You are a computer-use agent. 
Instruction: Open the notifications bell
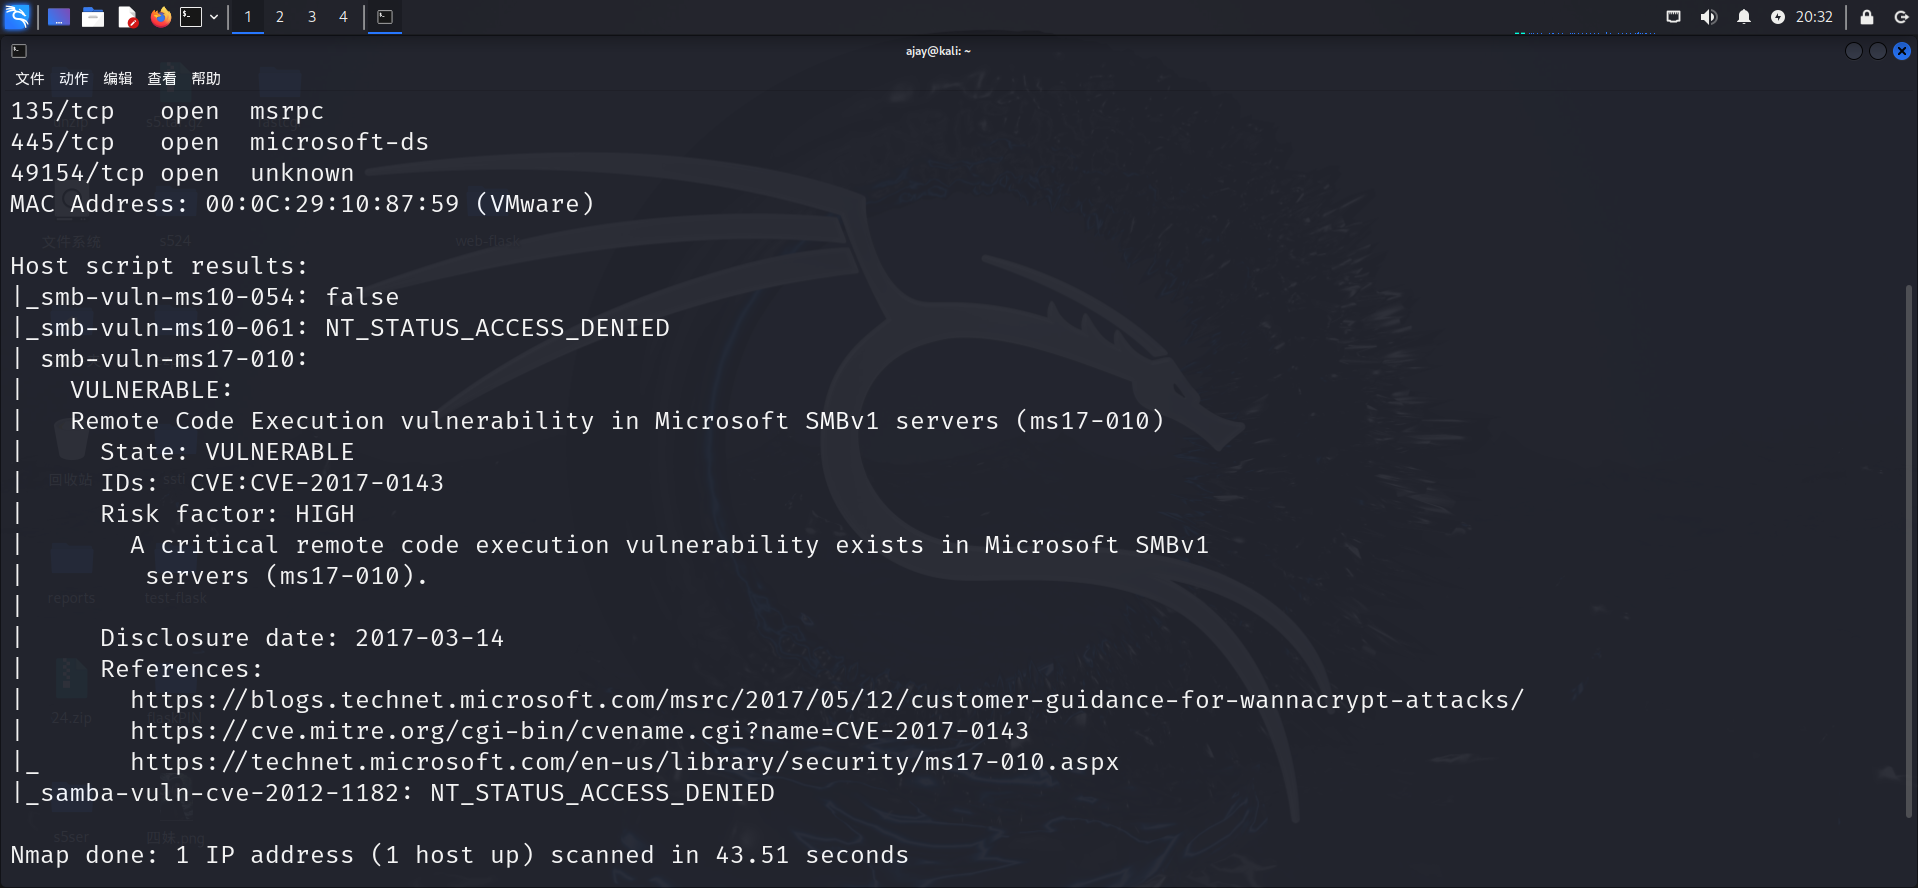1743,17
